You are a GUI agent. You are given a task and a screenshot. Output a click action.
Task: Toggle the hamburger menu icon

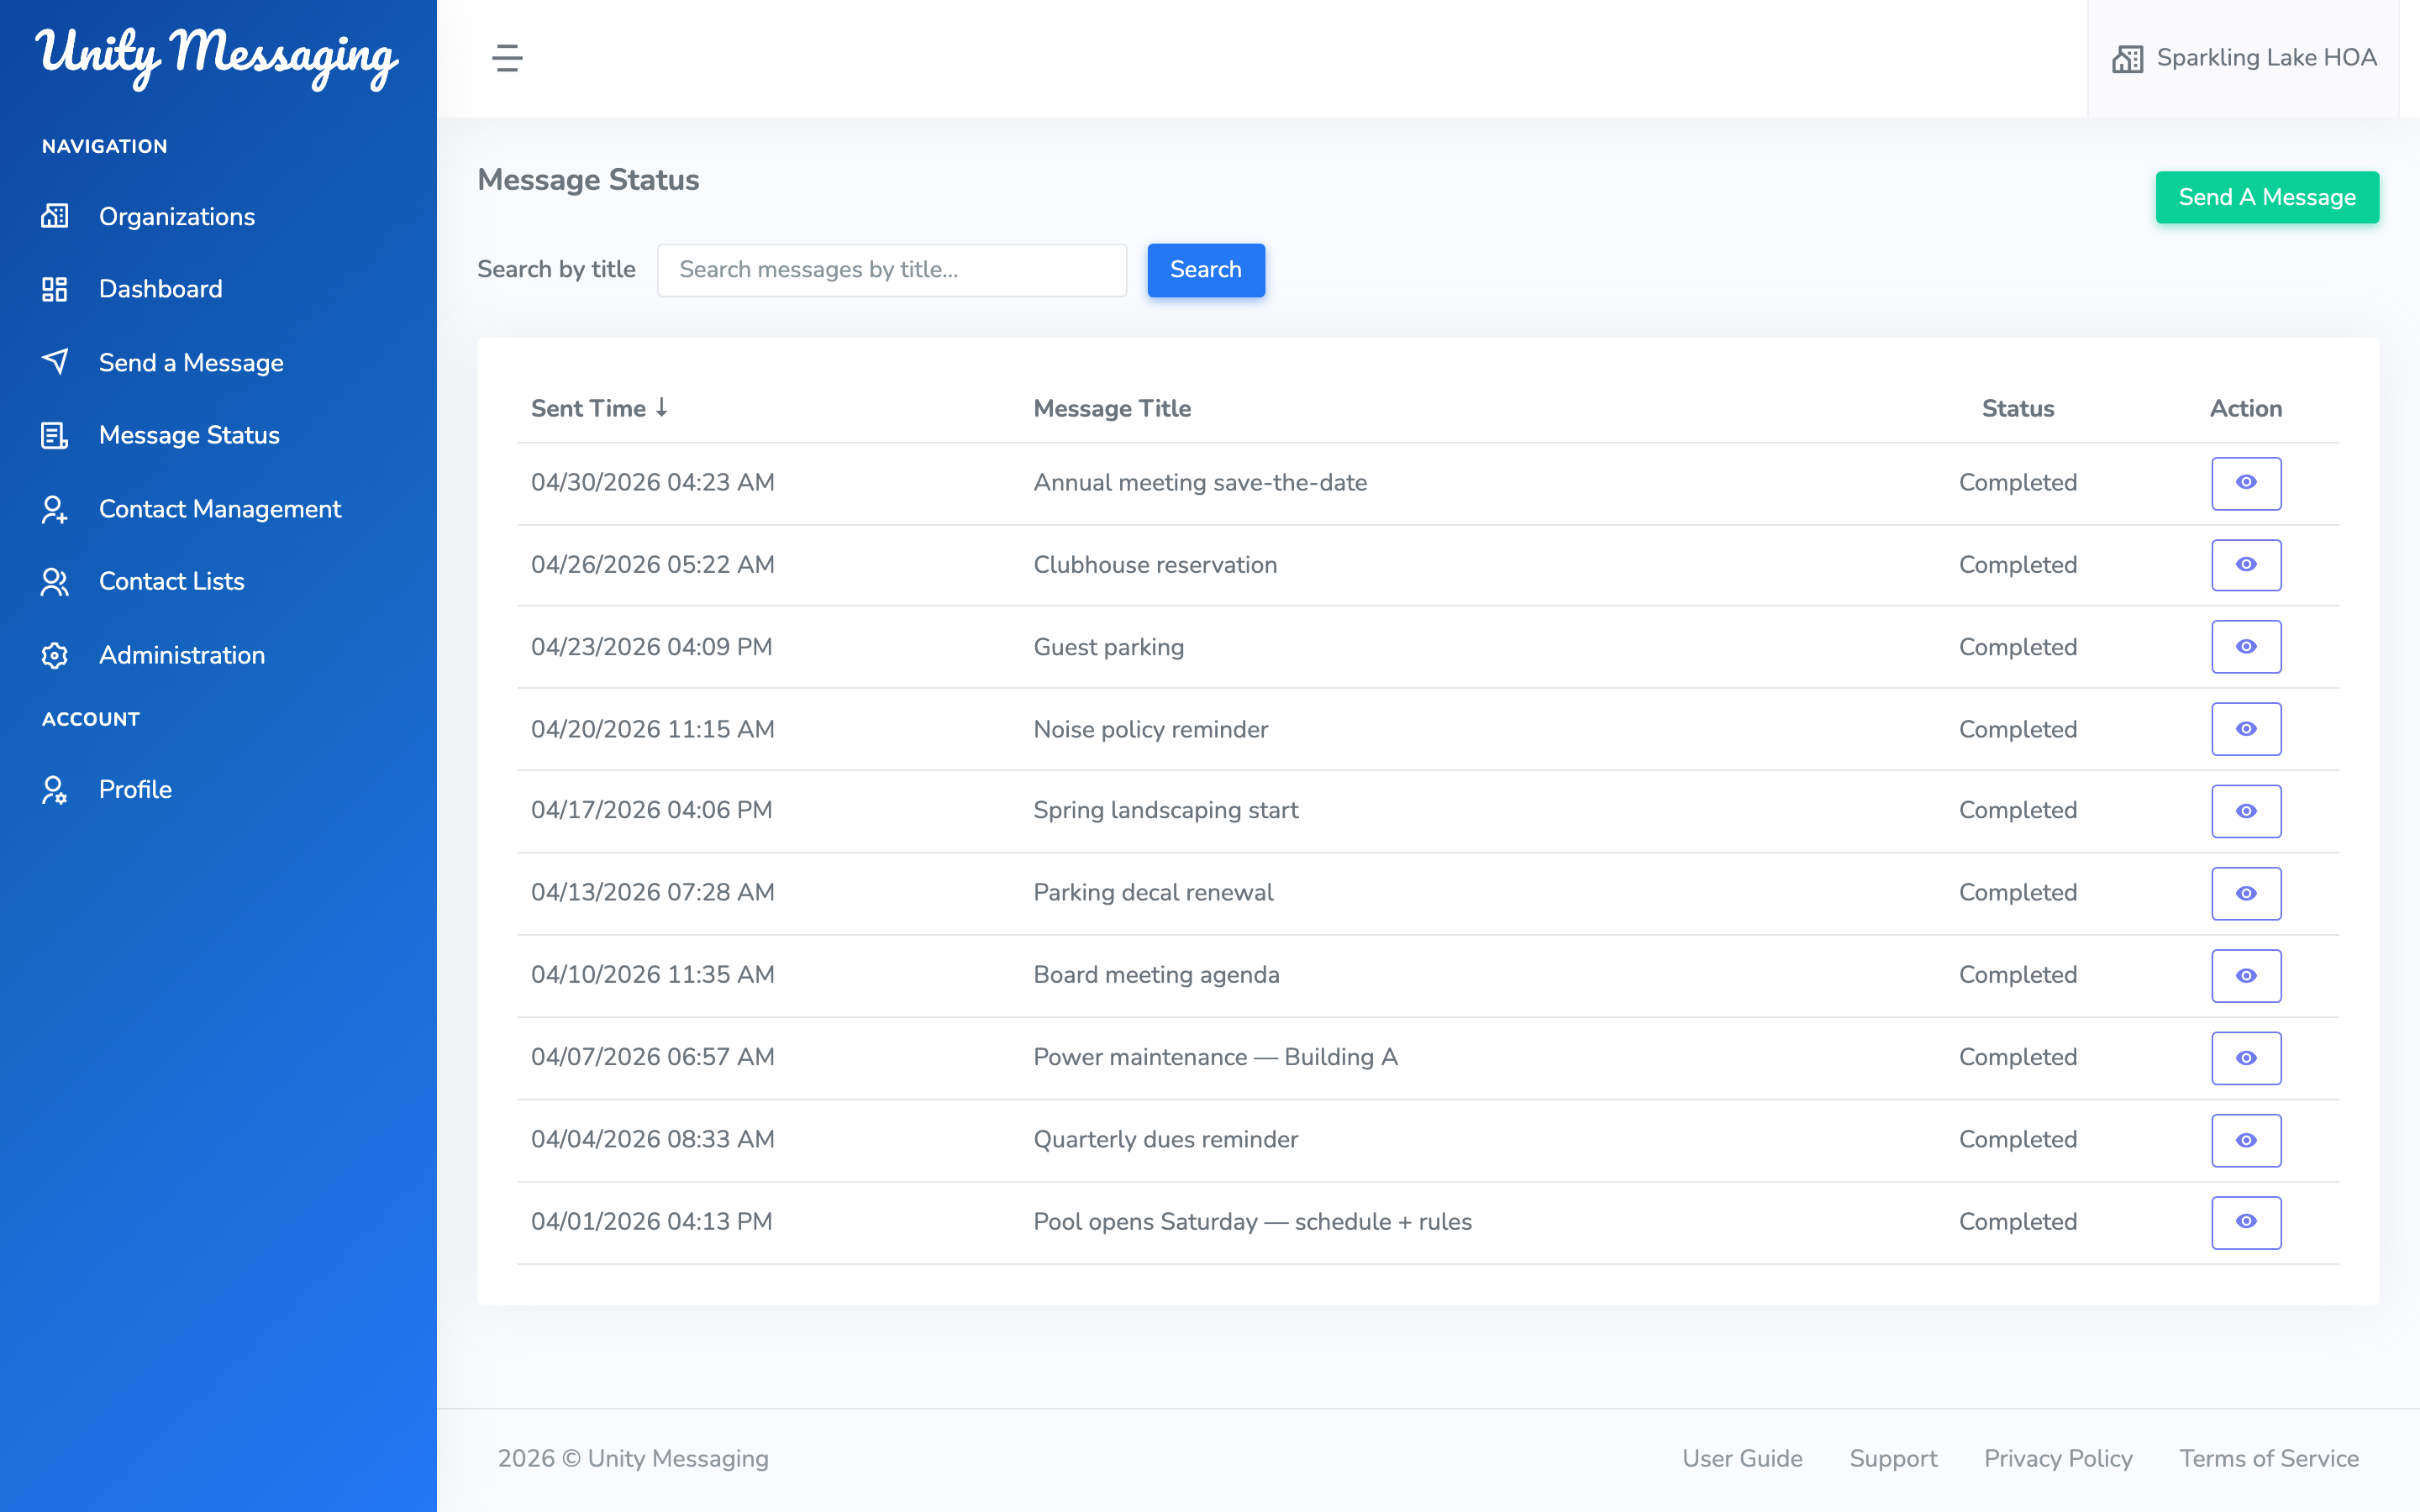[507, 58]
